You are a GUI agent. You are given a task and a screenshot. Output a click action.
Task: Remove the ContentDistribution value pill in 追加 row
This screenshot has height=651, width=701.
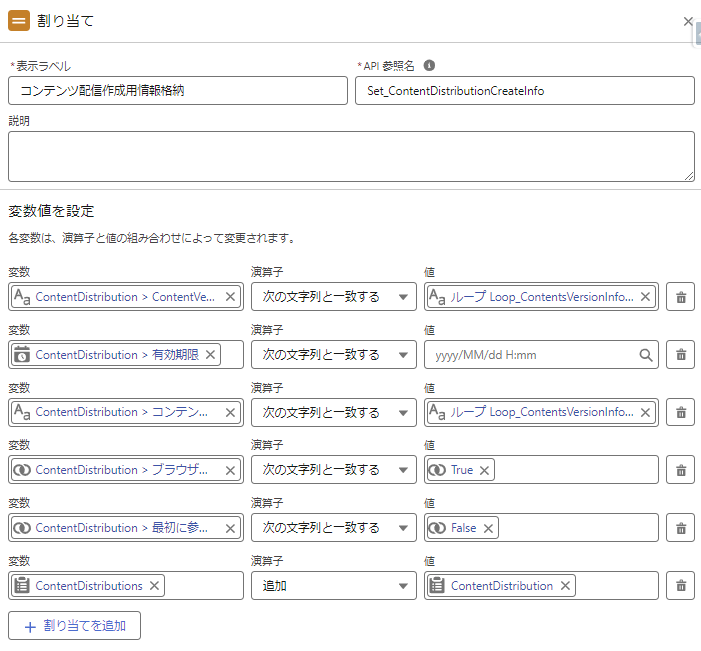click(565, 586)
